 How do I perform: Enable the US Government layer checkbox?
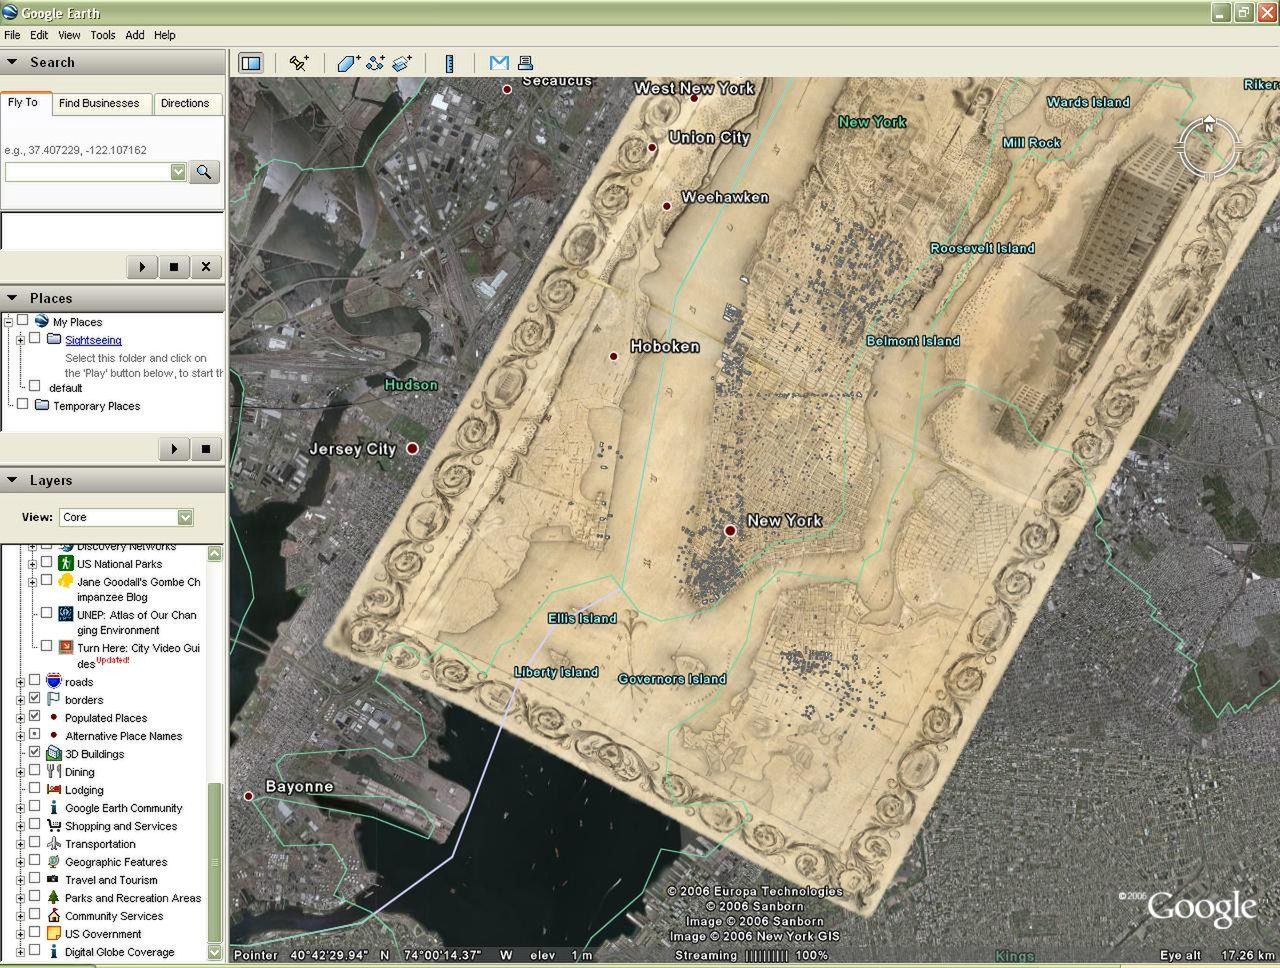coord(35,932)
